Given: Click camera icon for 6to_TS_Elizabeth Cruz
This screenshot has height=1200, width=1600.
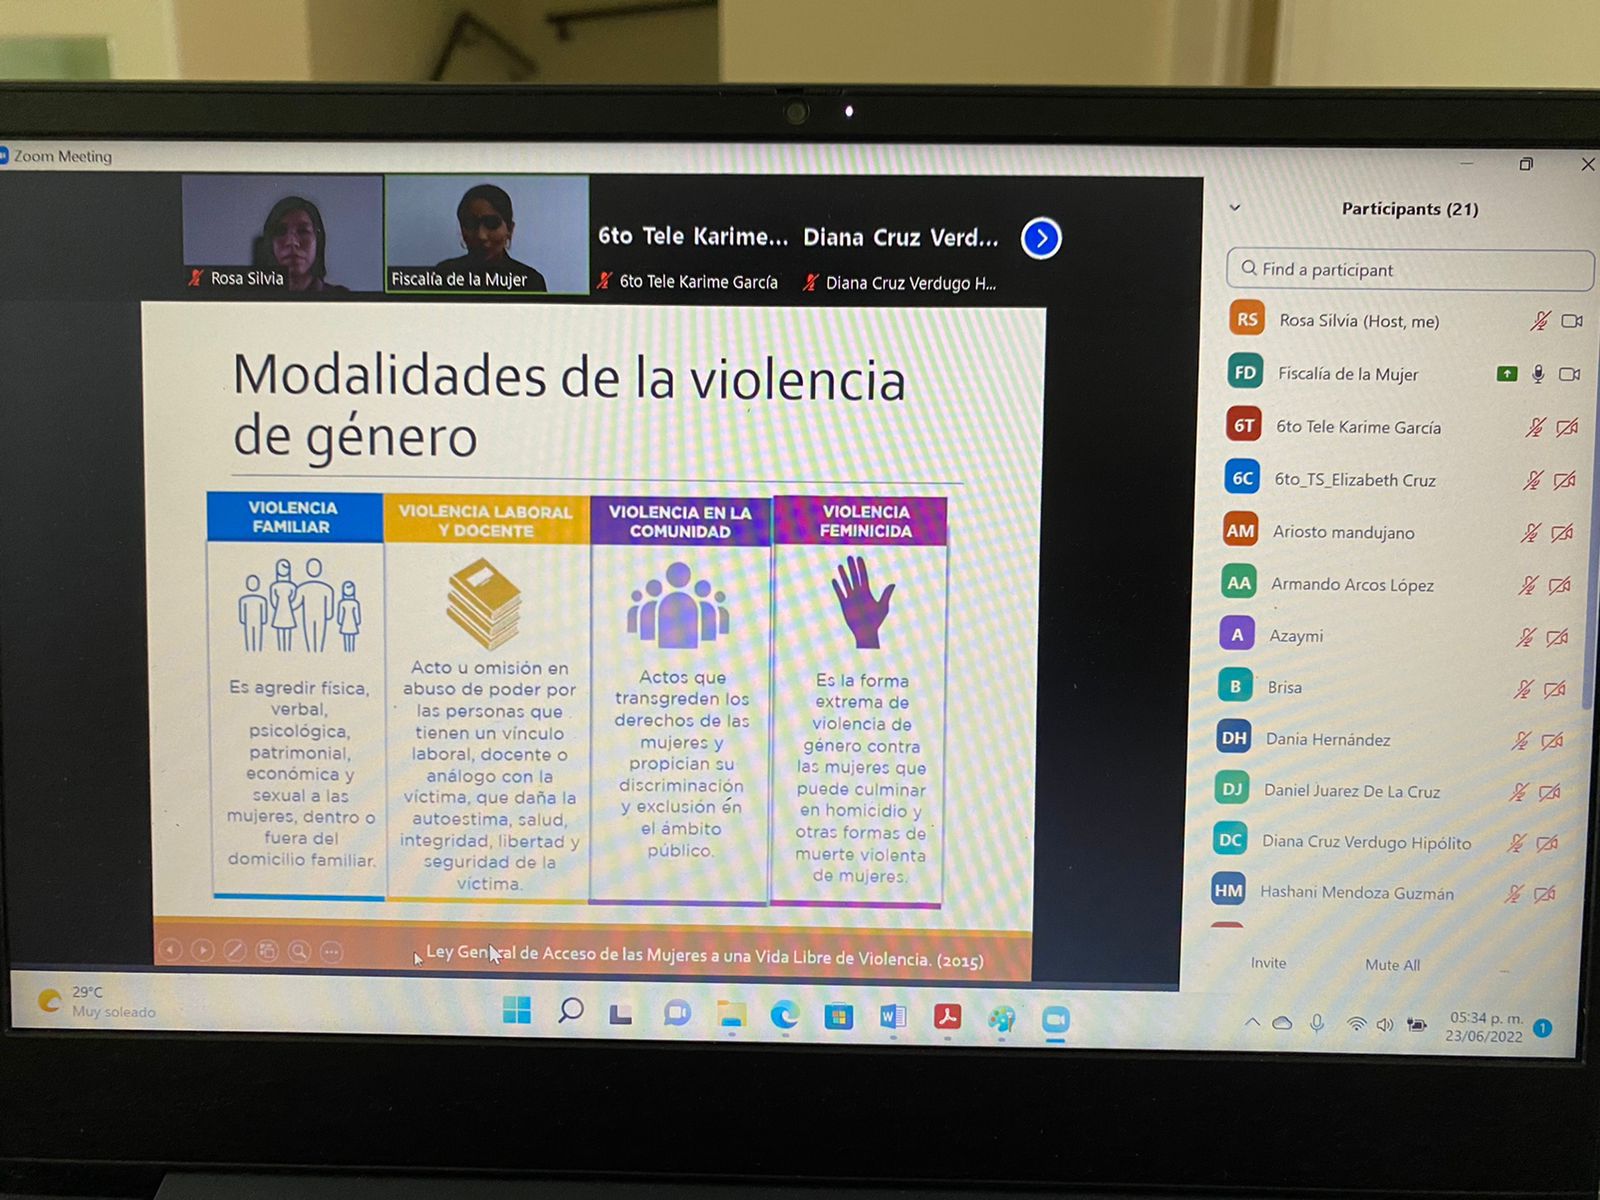Looking at the screenshot, I should [1565, 480].
